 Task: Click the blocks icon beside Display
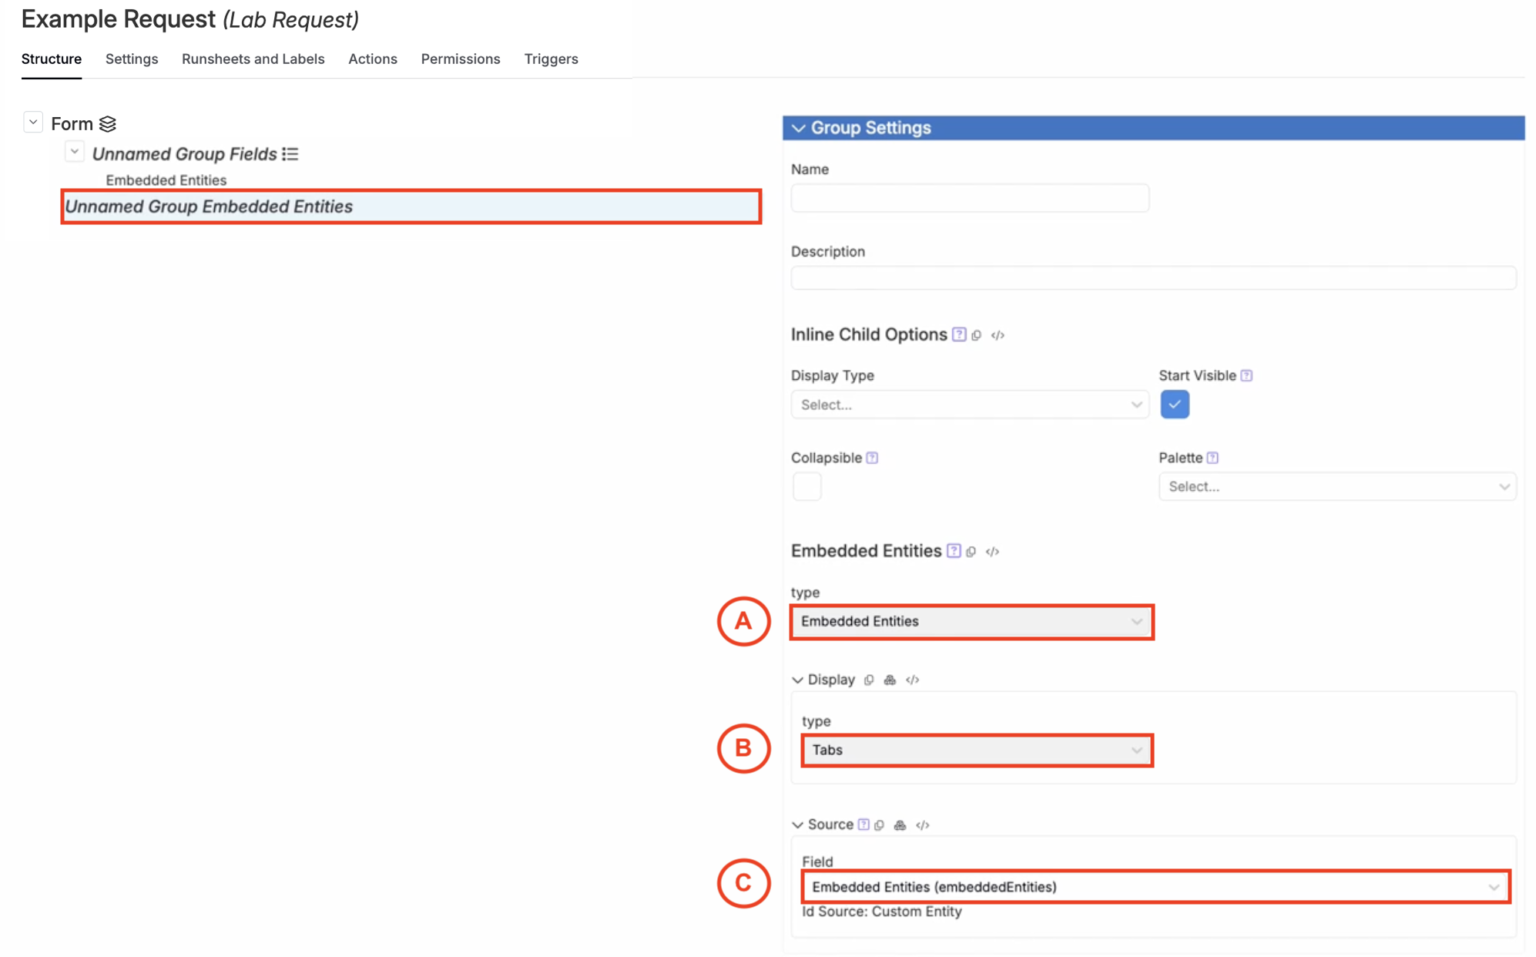click(x=890, y=680)
